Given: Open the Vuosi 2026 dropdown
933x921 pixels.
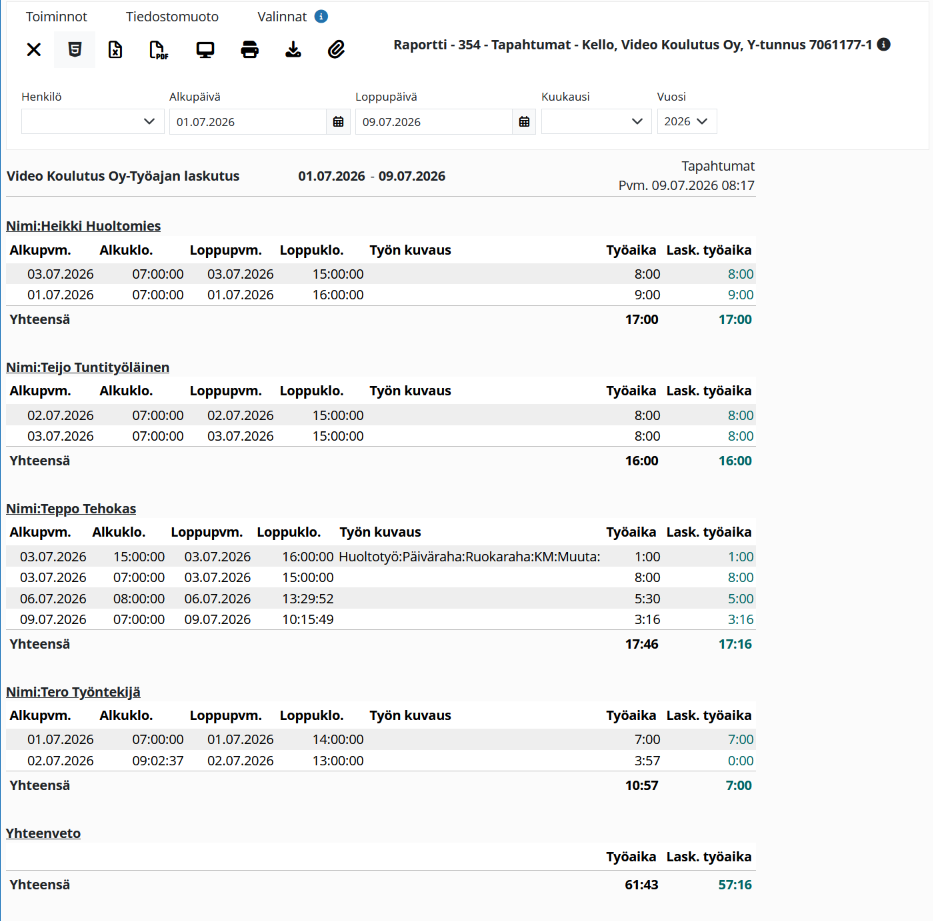Looking at the screenshot, I should [x=687, y=121].
